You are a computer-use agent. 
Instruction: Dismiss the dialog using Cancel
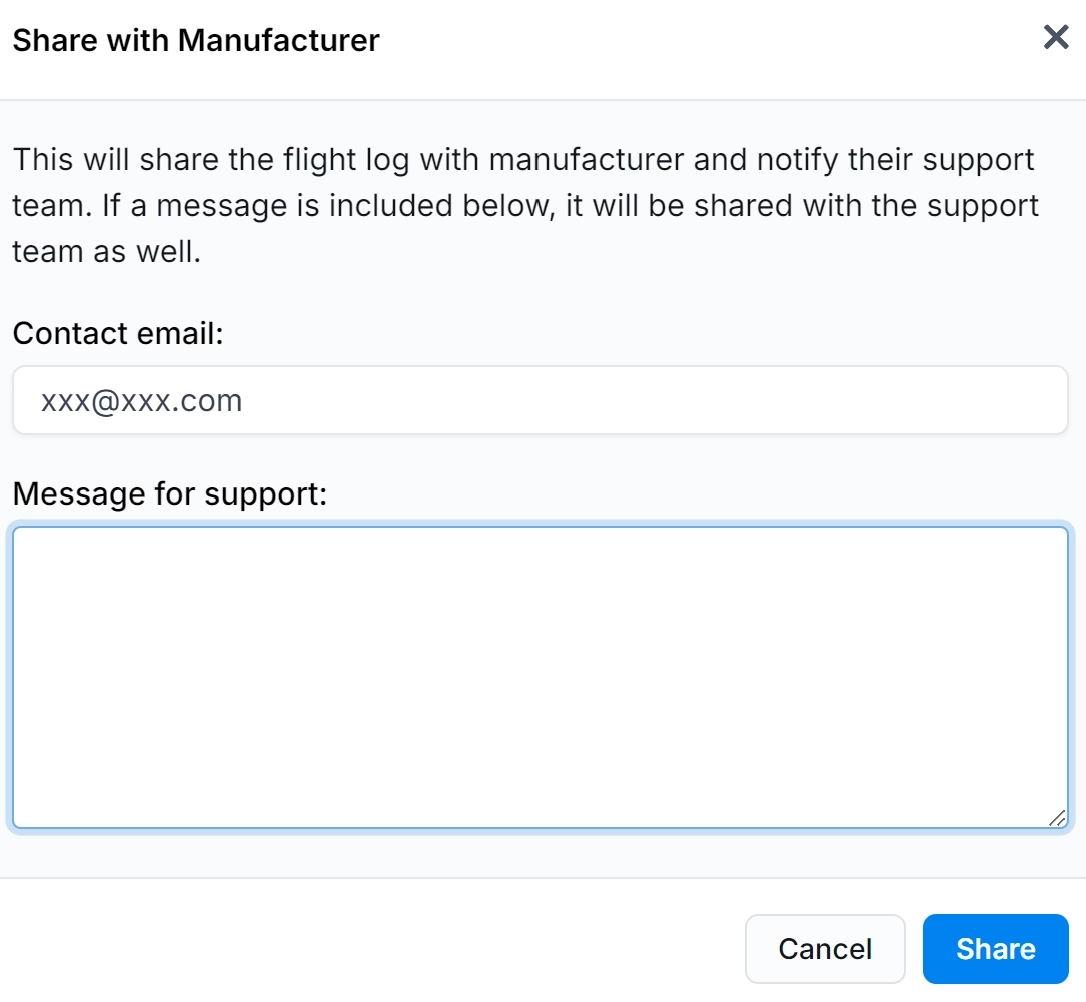coord(825,948)
